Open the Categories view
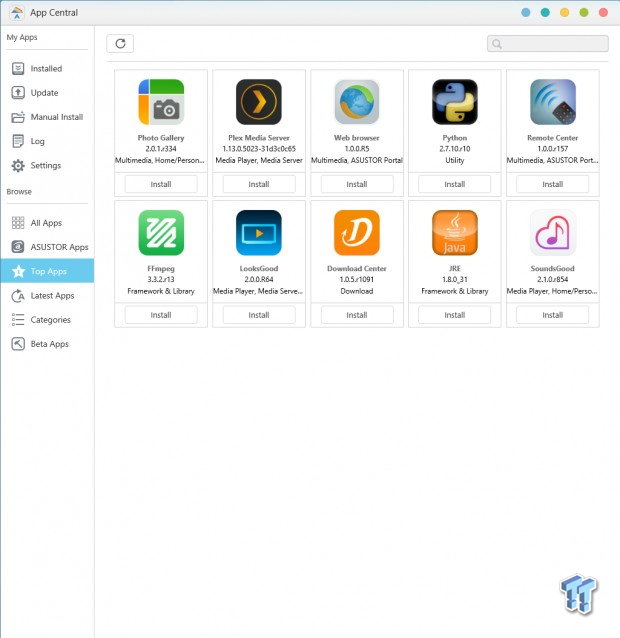 [x=47, y=320]
